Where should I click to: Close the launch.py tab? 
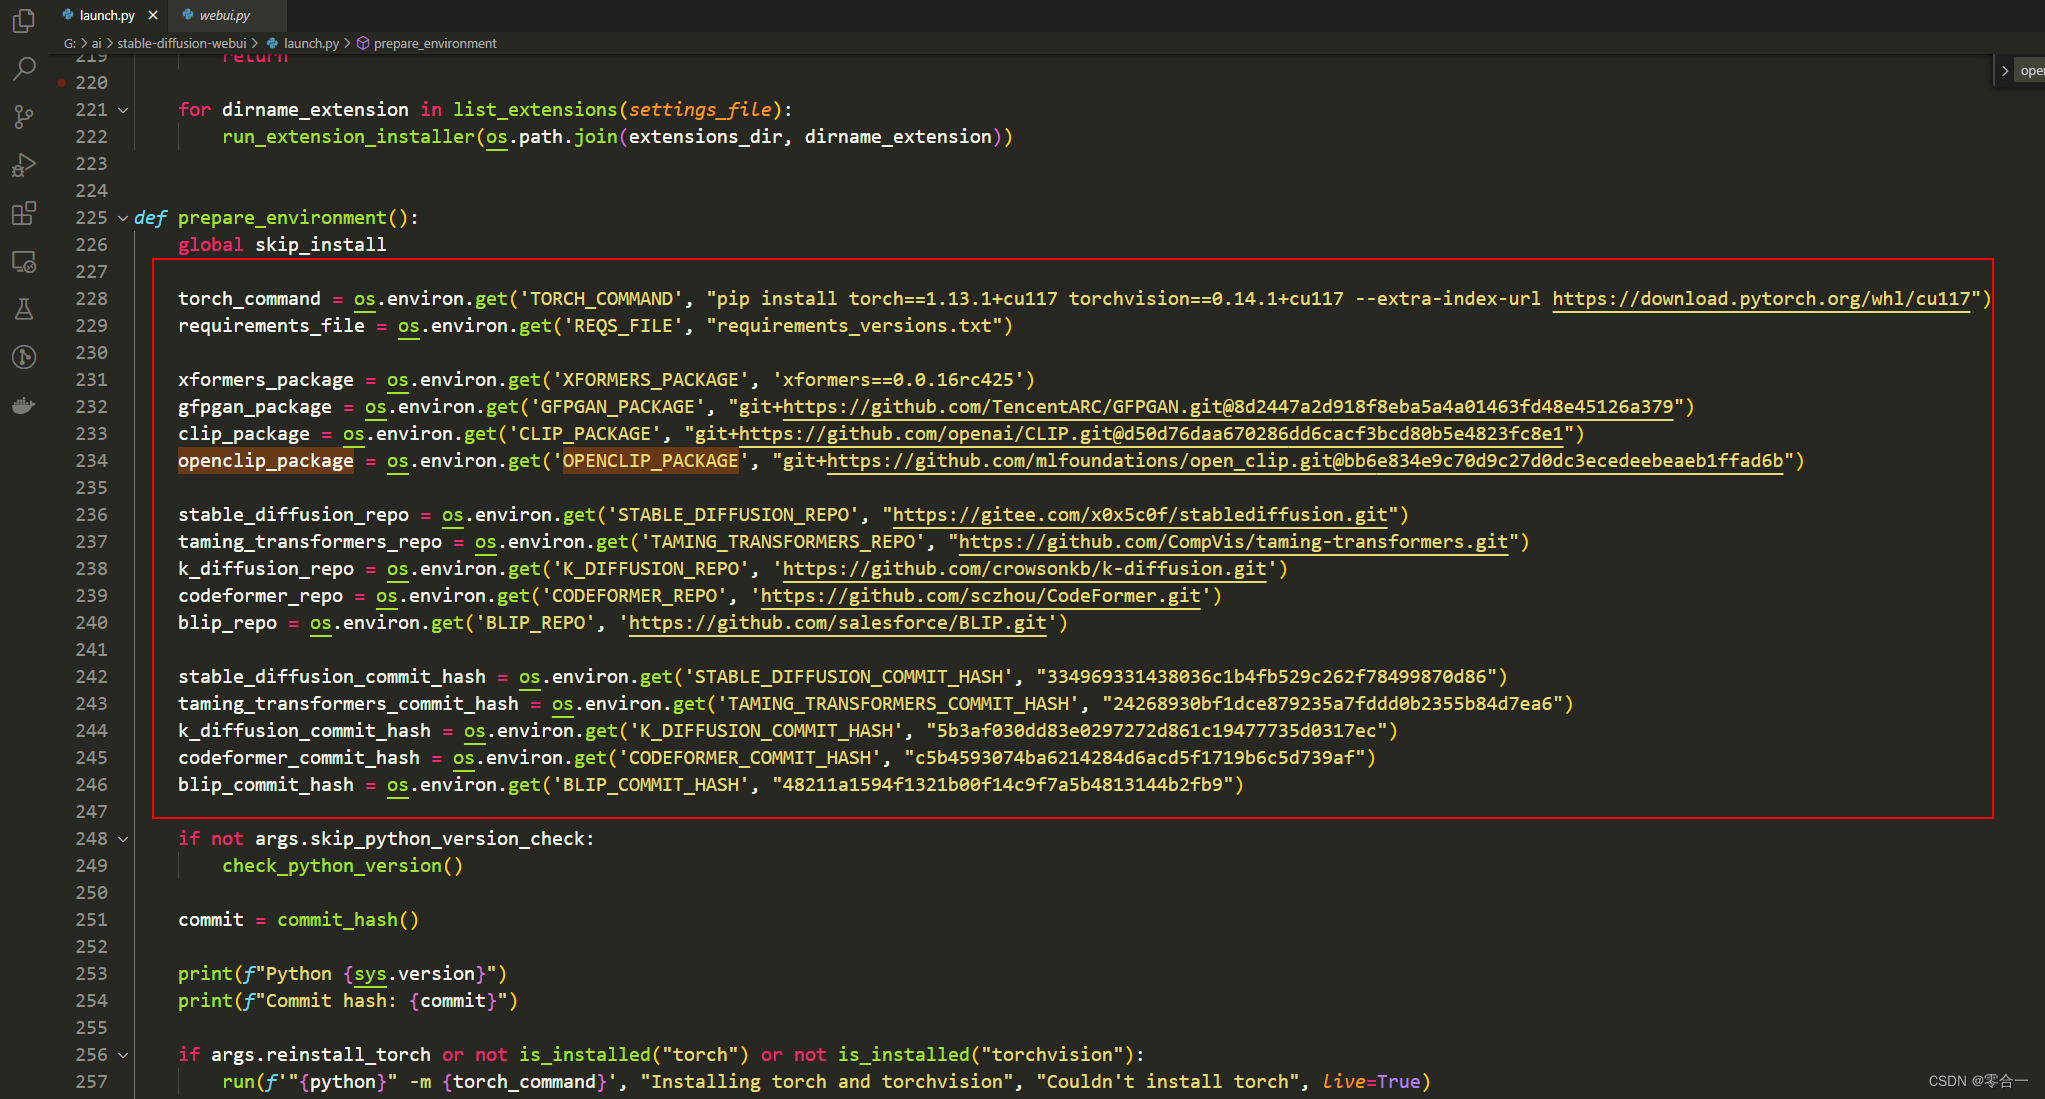click(x=153, y=15)
